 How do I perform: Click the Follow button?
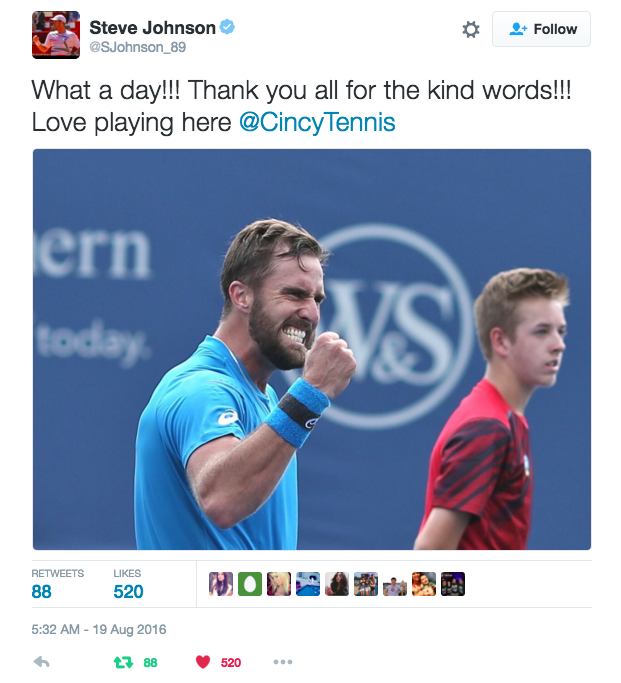point(541,29)
